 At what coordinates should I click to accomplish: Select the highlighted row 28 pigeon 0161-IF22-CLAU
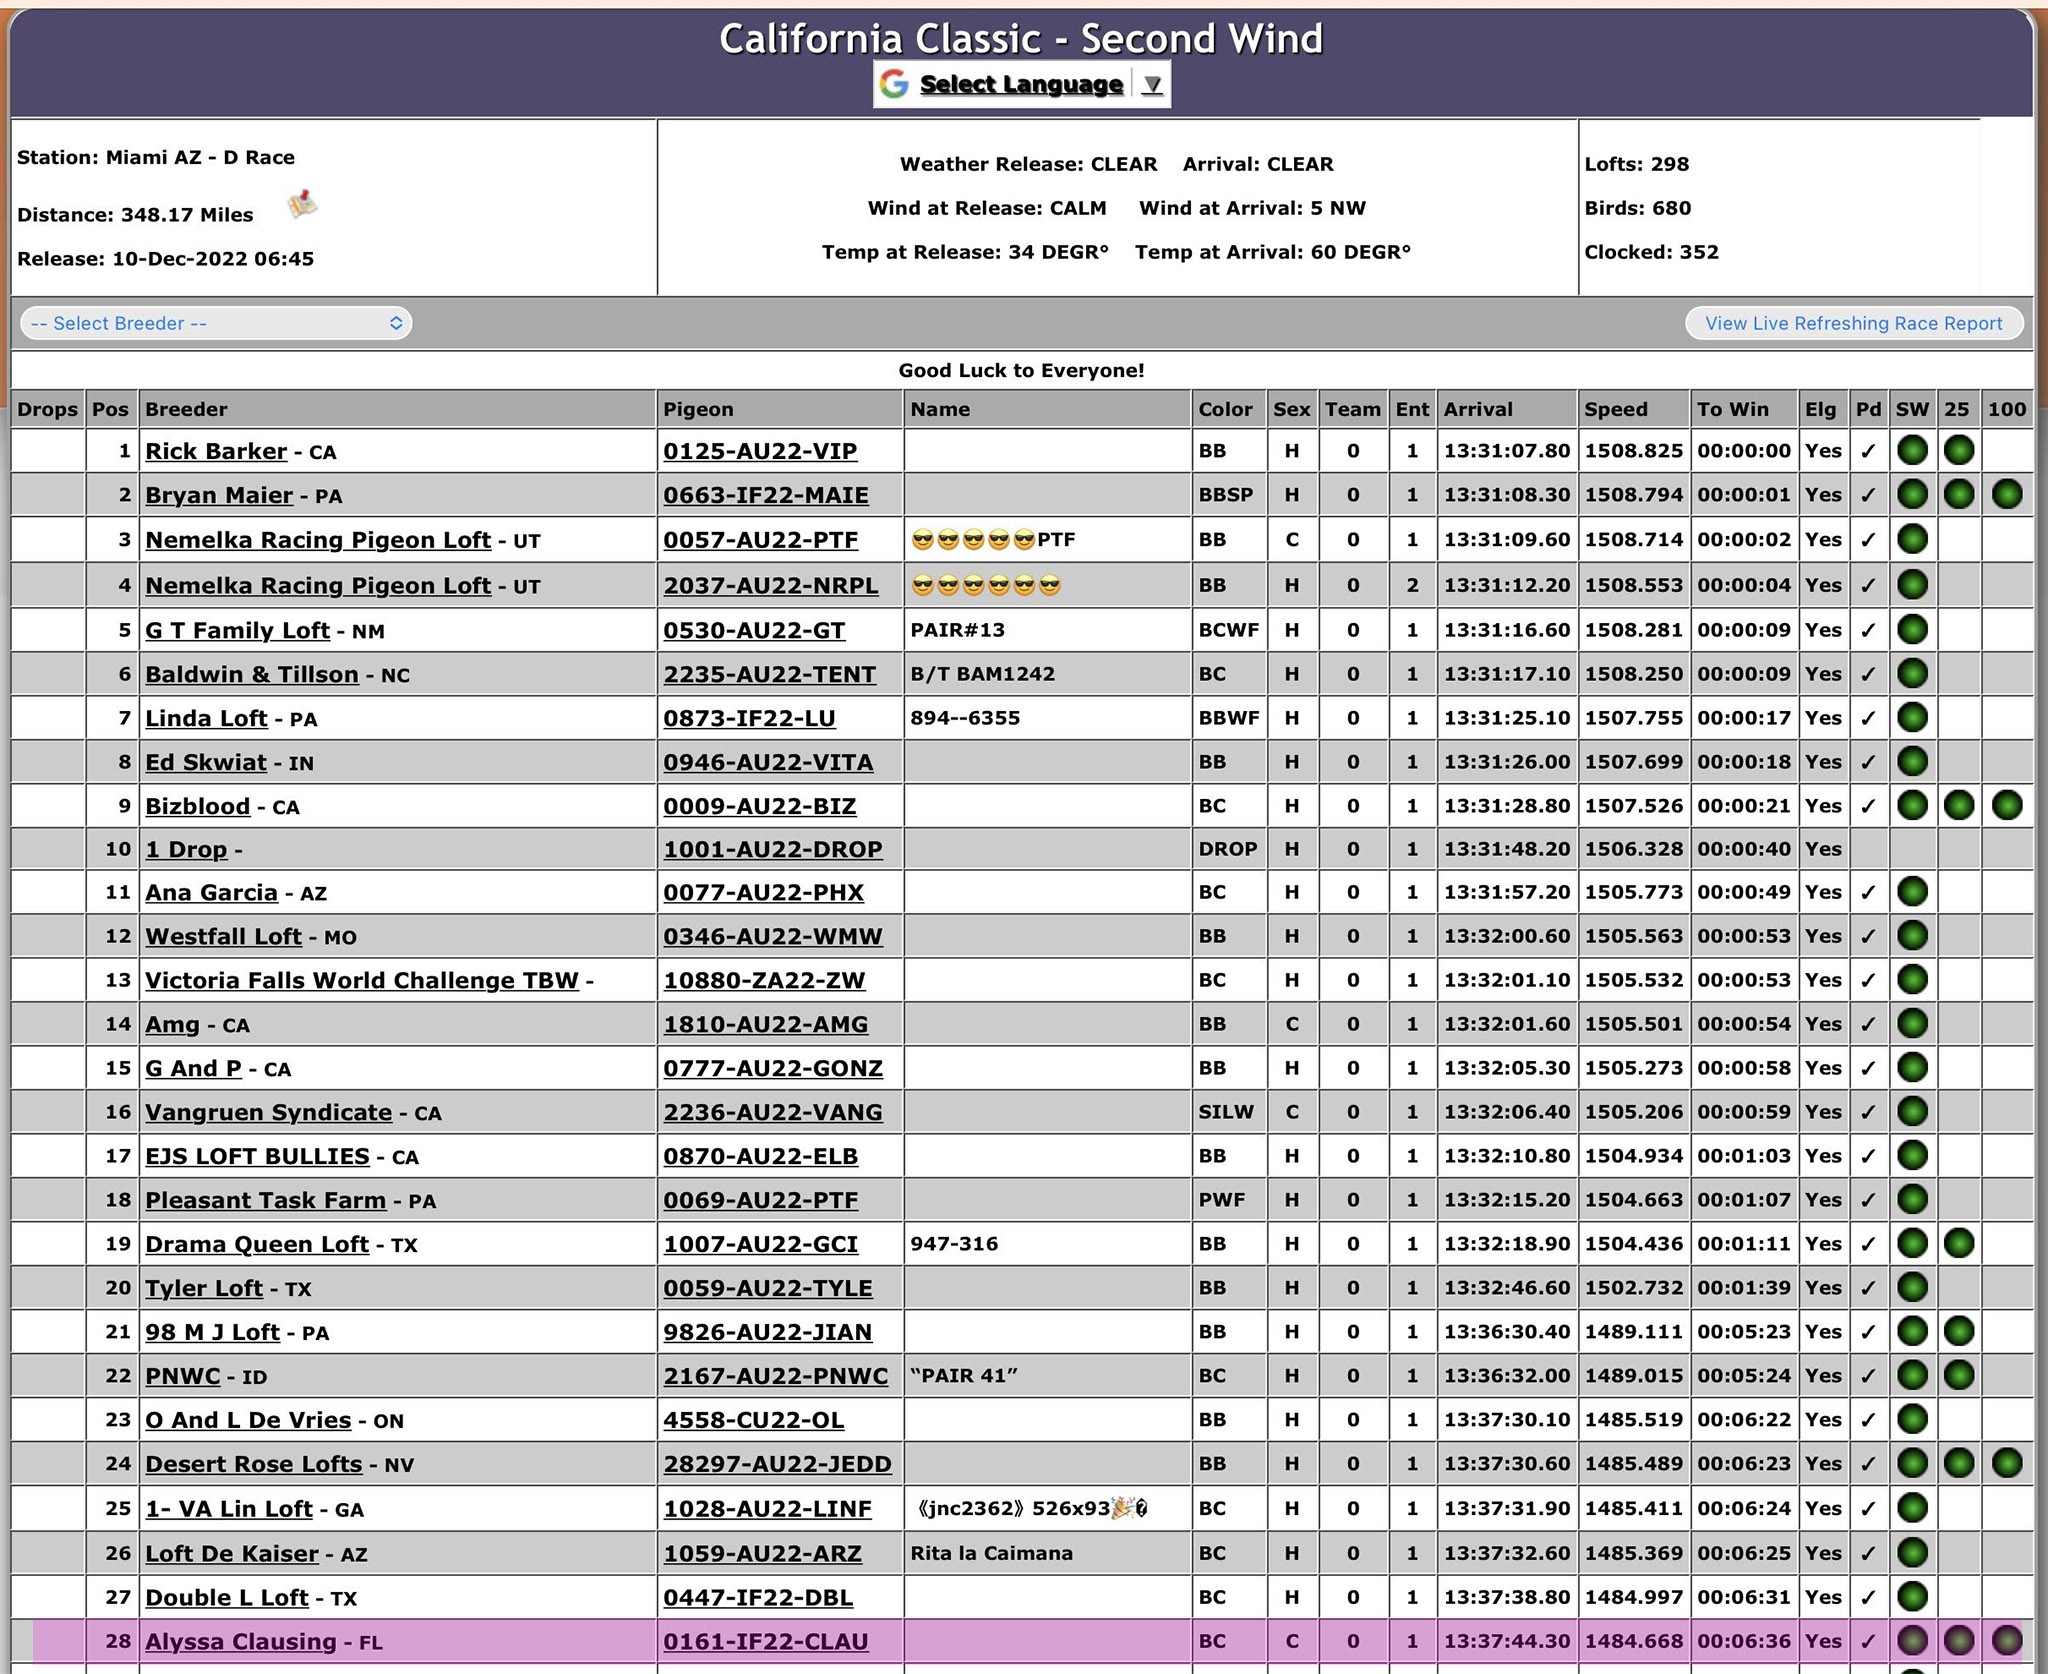coord(765,1641)
